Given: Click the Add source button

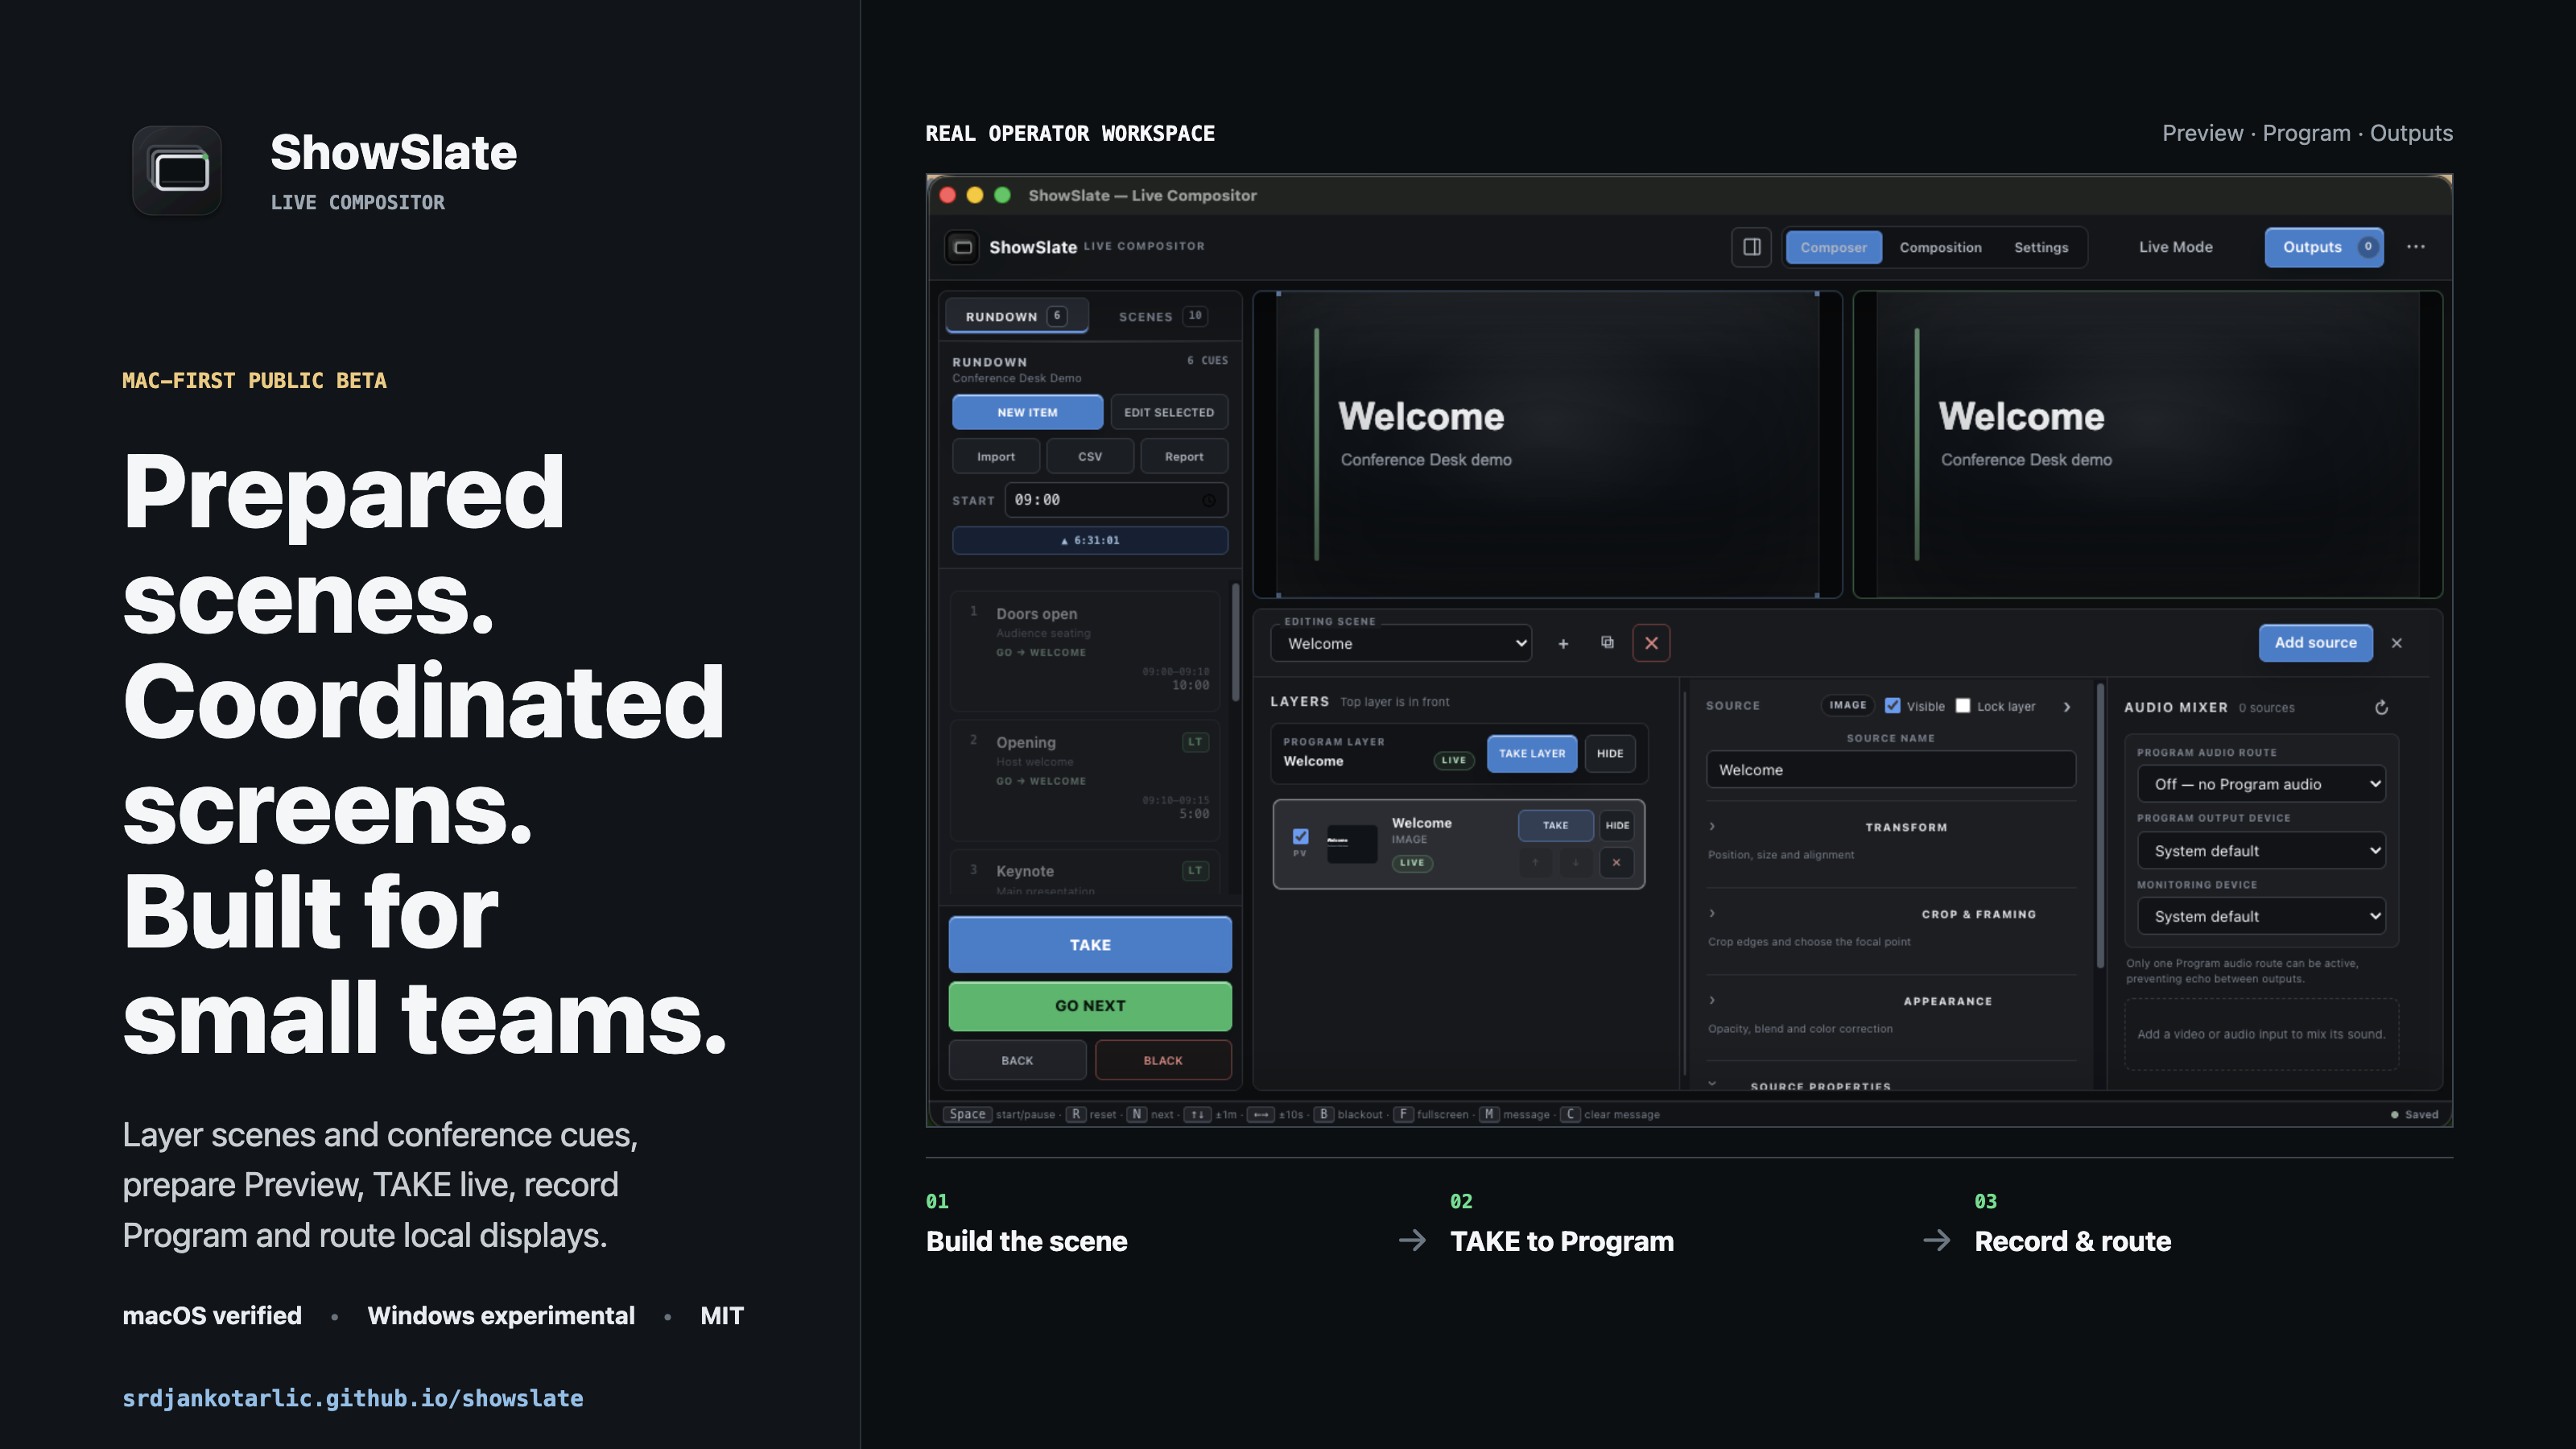Looking at the screenshot, I should (2315, 643).
